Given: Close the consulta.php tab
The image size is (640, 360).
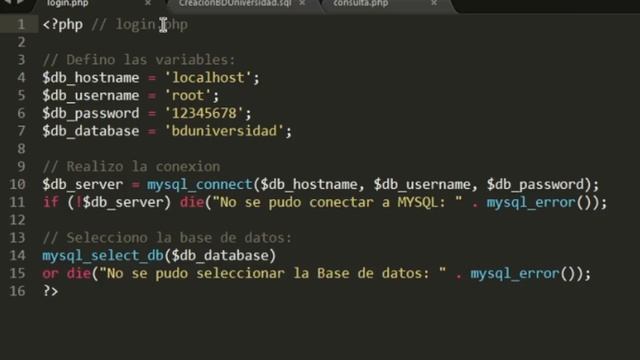Looking at the screenshot, I should click(x=434, y=3).
